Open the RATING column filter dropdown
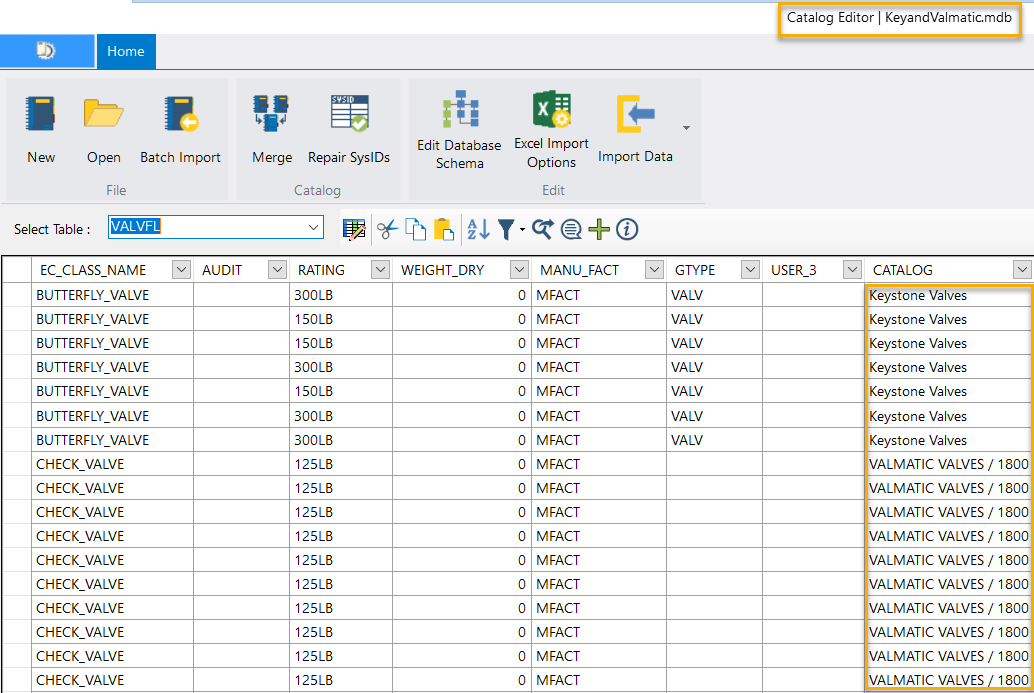 pos(380,270)
